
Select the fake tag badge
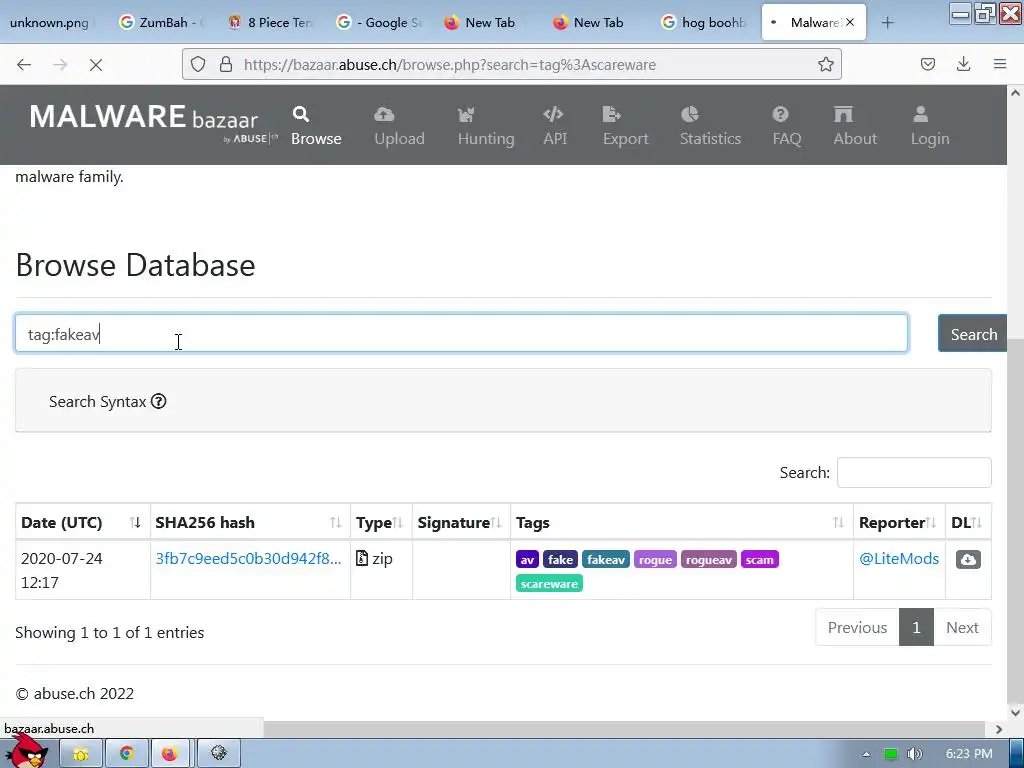coord(560,560)
